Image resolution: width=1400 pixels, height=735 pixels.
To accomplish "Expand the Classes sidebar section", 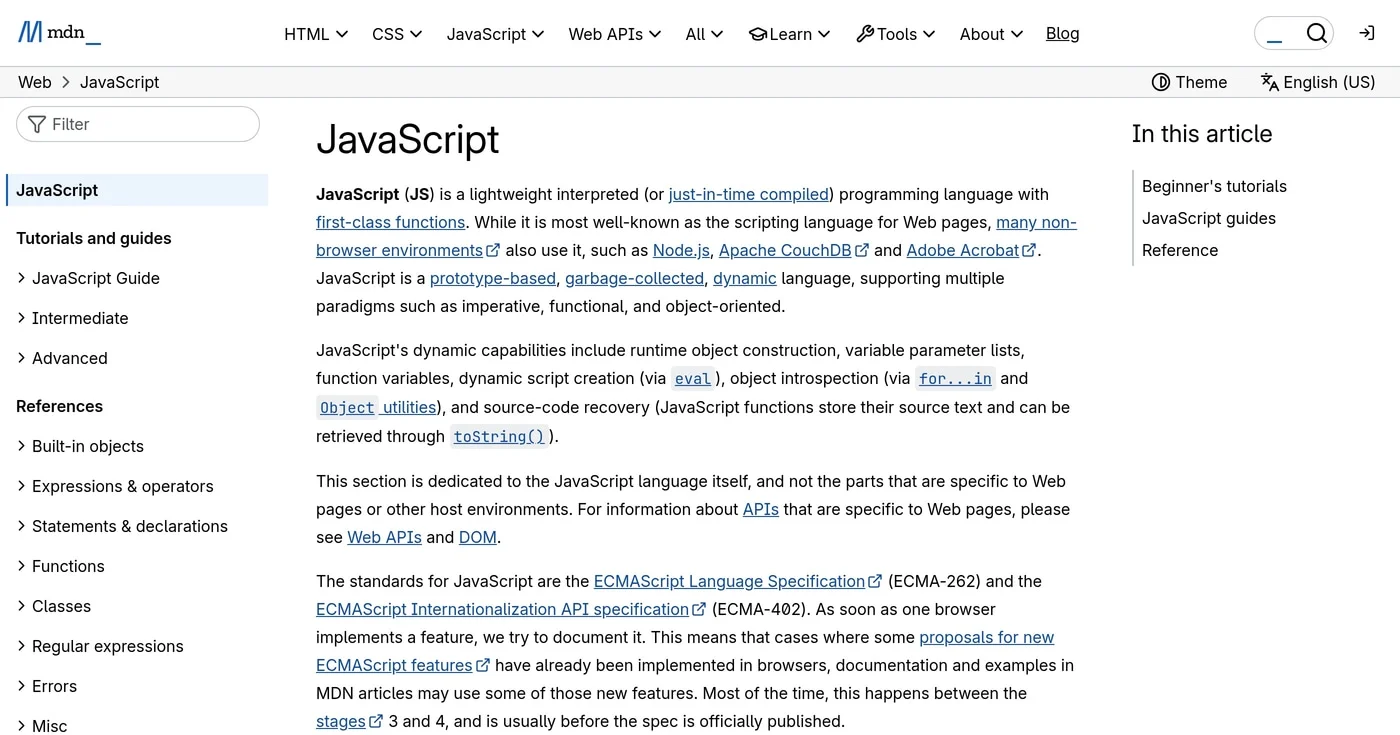I will pyautogui.click(x=54, y=606).
